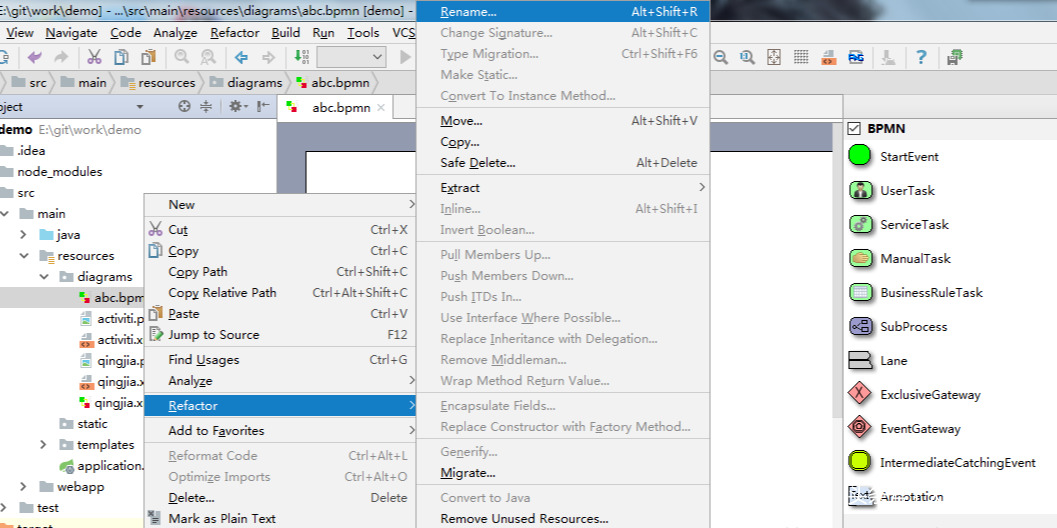Click the export to PNG icon
Screen dimensions: 1057x528
click(x=856, y=57)
